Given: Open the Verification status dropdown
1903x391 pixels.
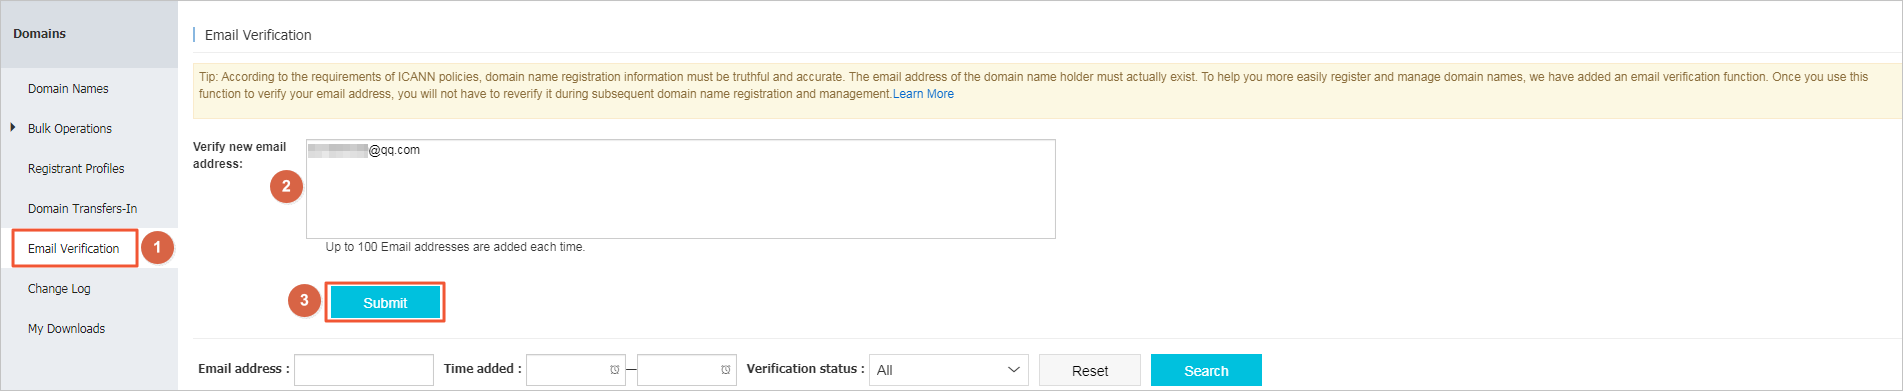Looking at the screenshot, I should point(949,370).
